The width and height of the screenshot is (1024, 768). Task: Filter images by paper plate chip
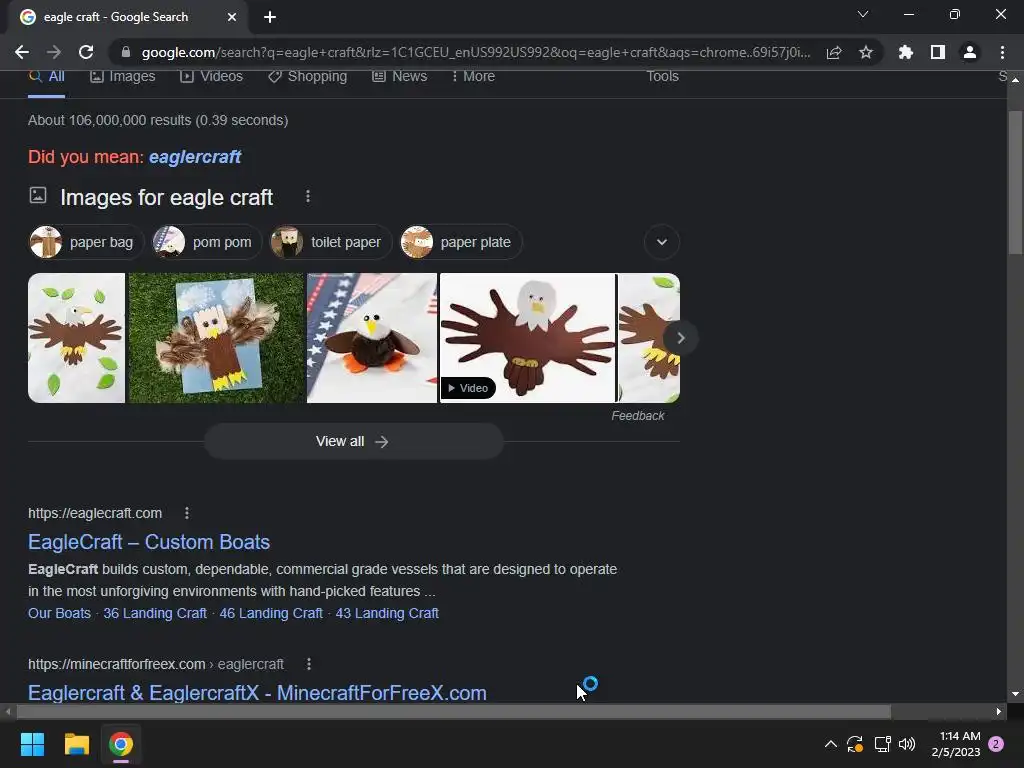tap(460, 242)
